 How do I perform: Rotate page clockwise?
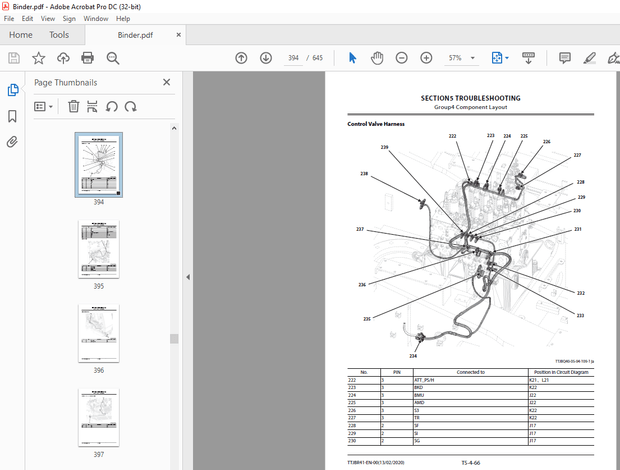[x=130, y=106]
